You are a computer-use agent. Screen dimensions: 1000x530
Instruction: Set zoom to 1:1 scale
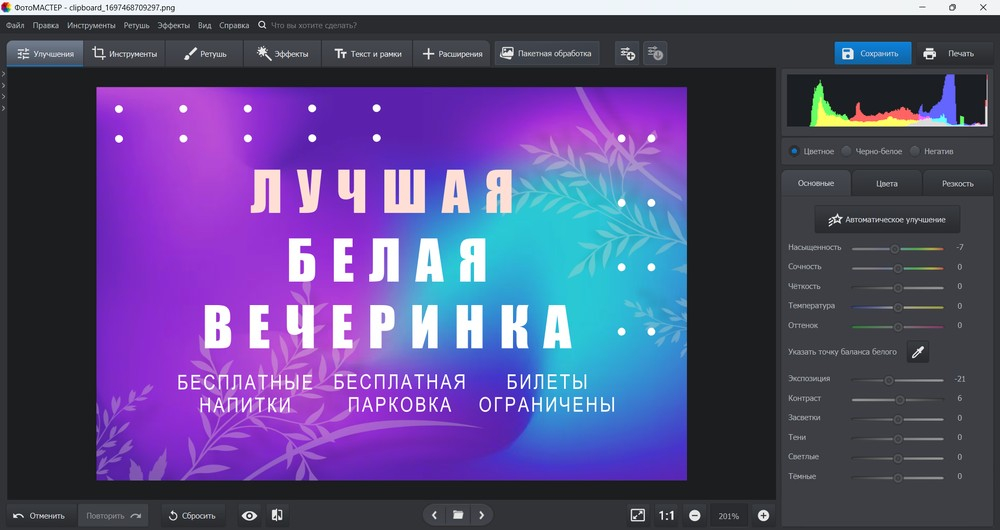666,515
